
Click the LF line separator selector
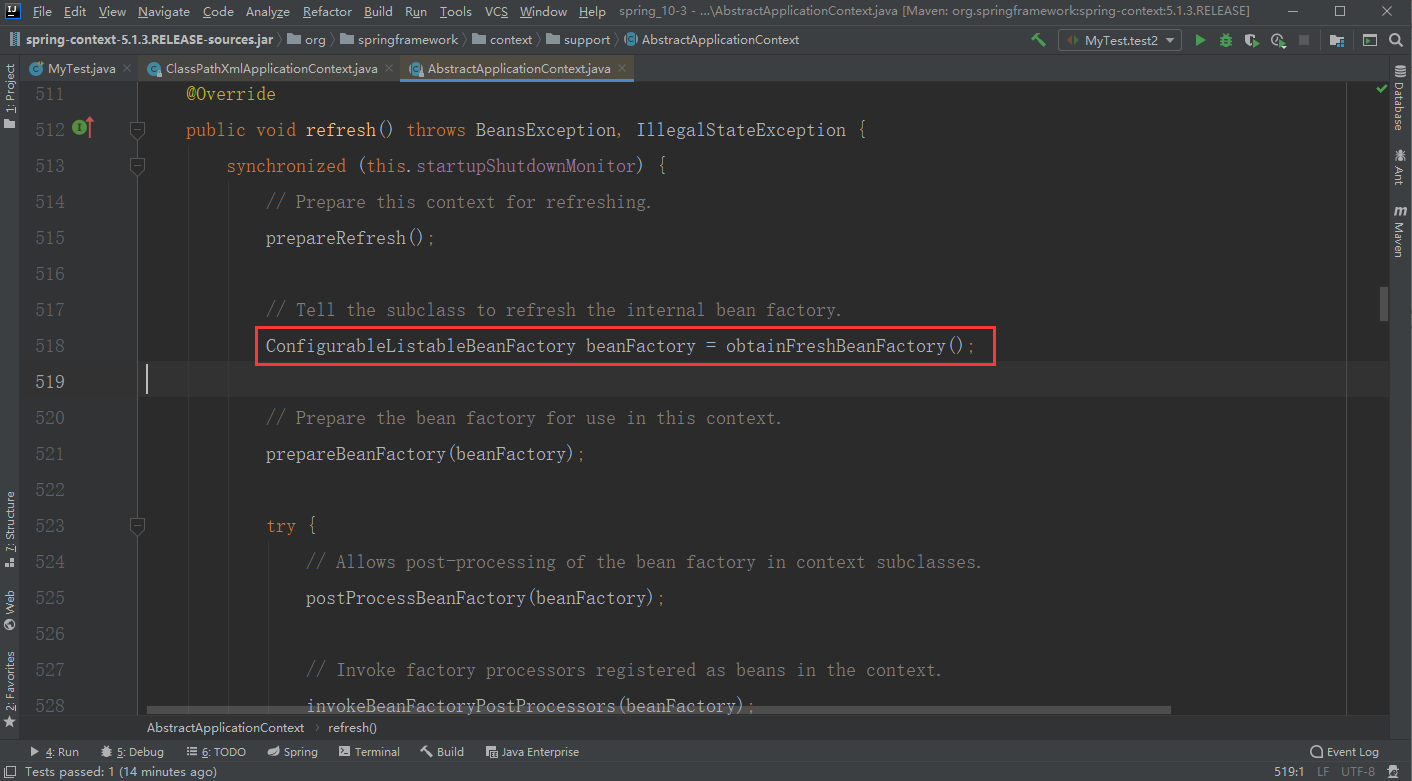[x=1323, y=771]
